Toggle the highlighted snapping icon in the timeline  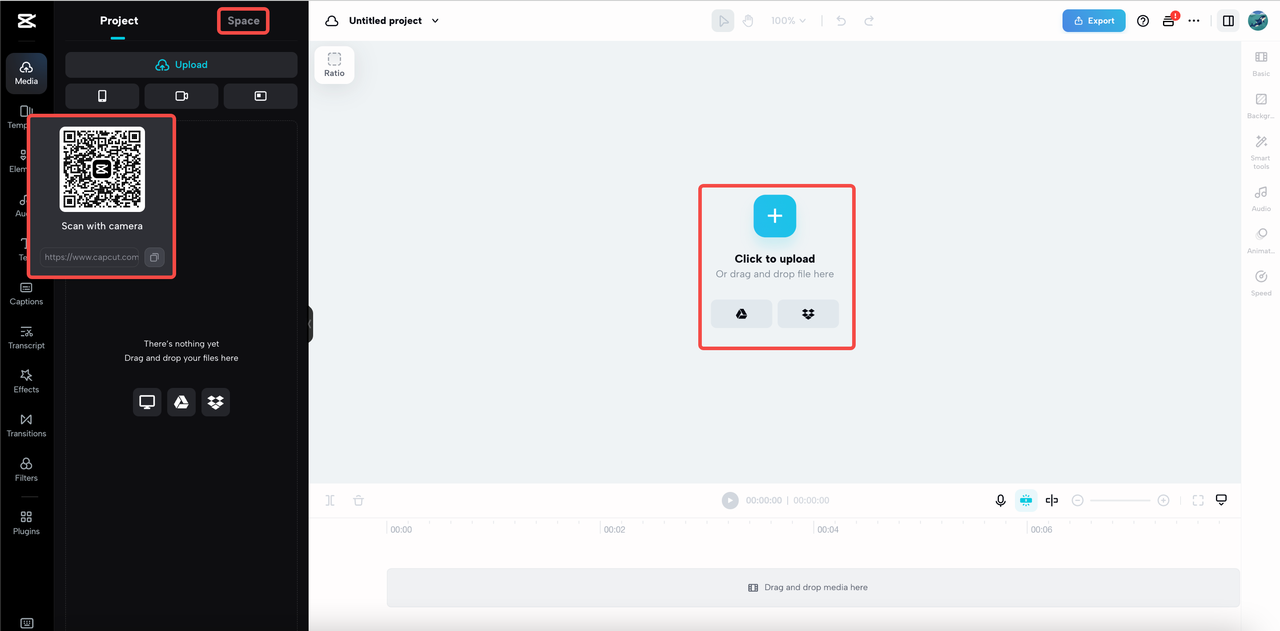click(x=1026, y=500)
